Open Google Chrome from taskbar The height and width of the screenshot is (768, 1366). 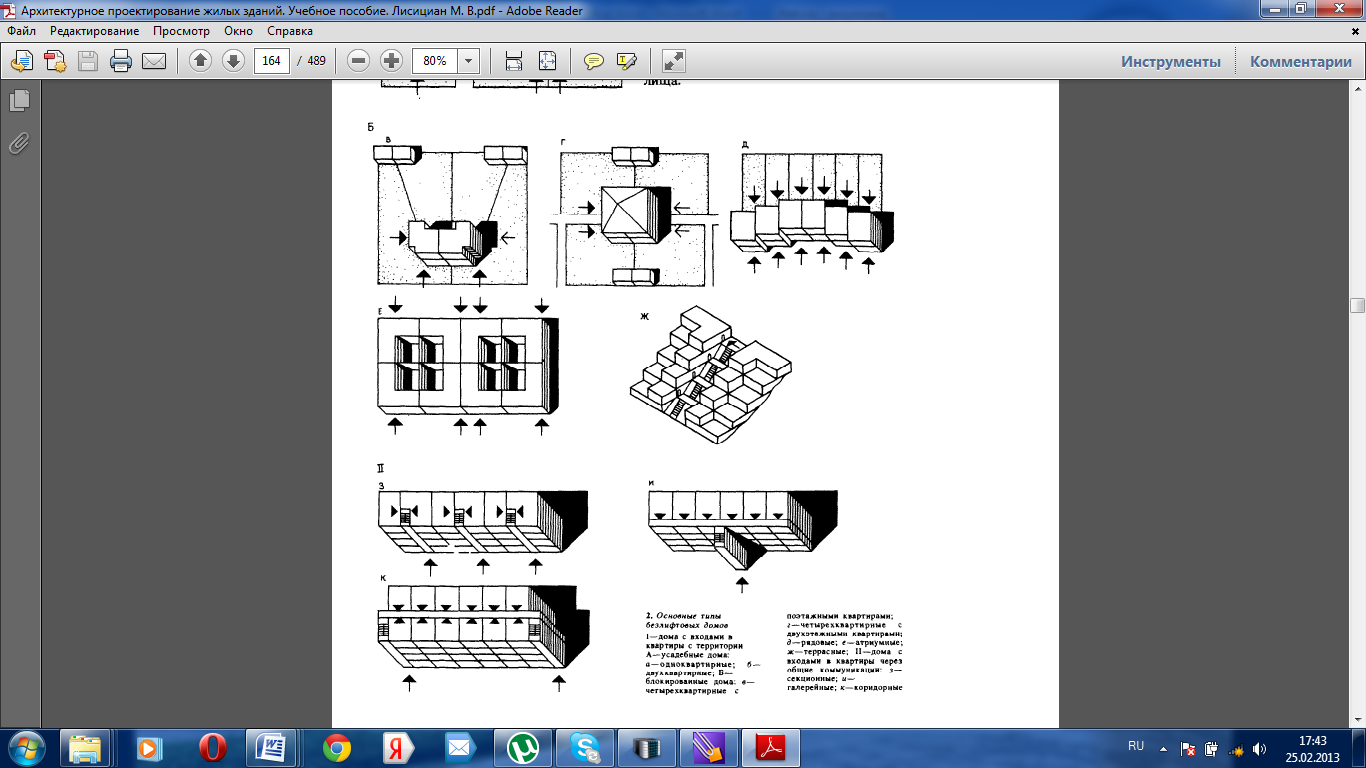(335, 747)
